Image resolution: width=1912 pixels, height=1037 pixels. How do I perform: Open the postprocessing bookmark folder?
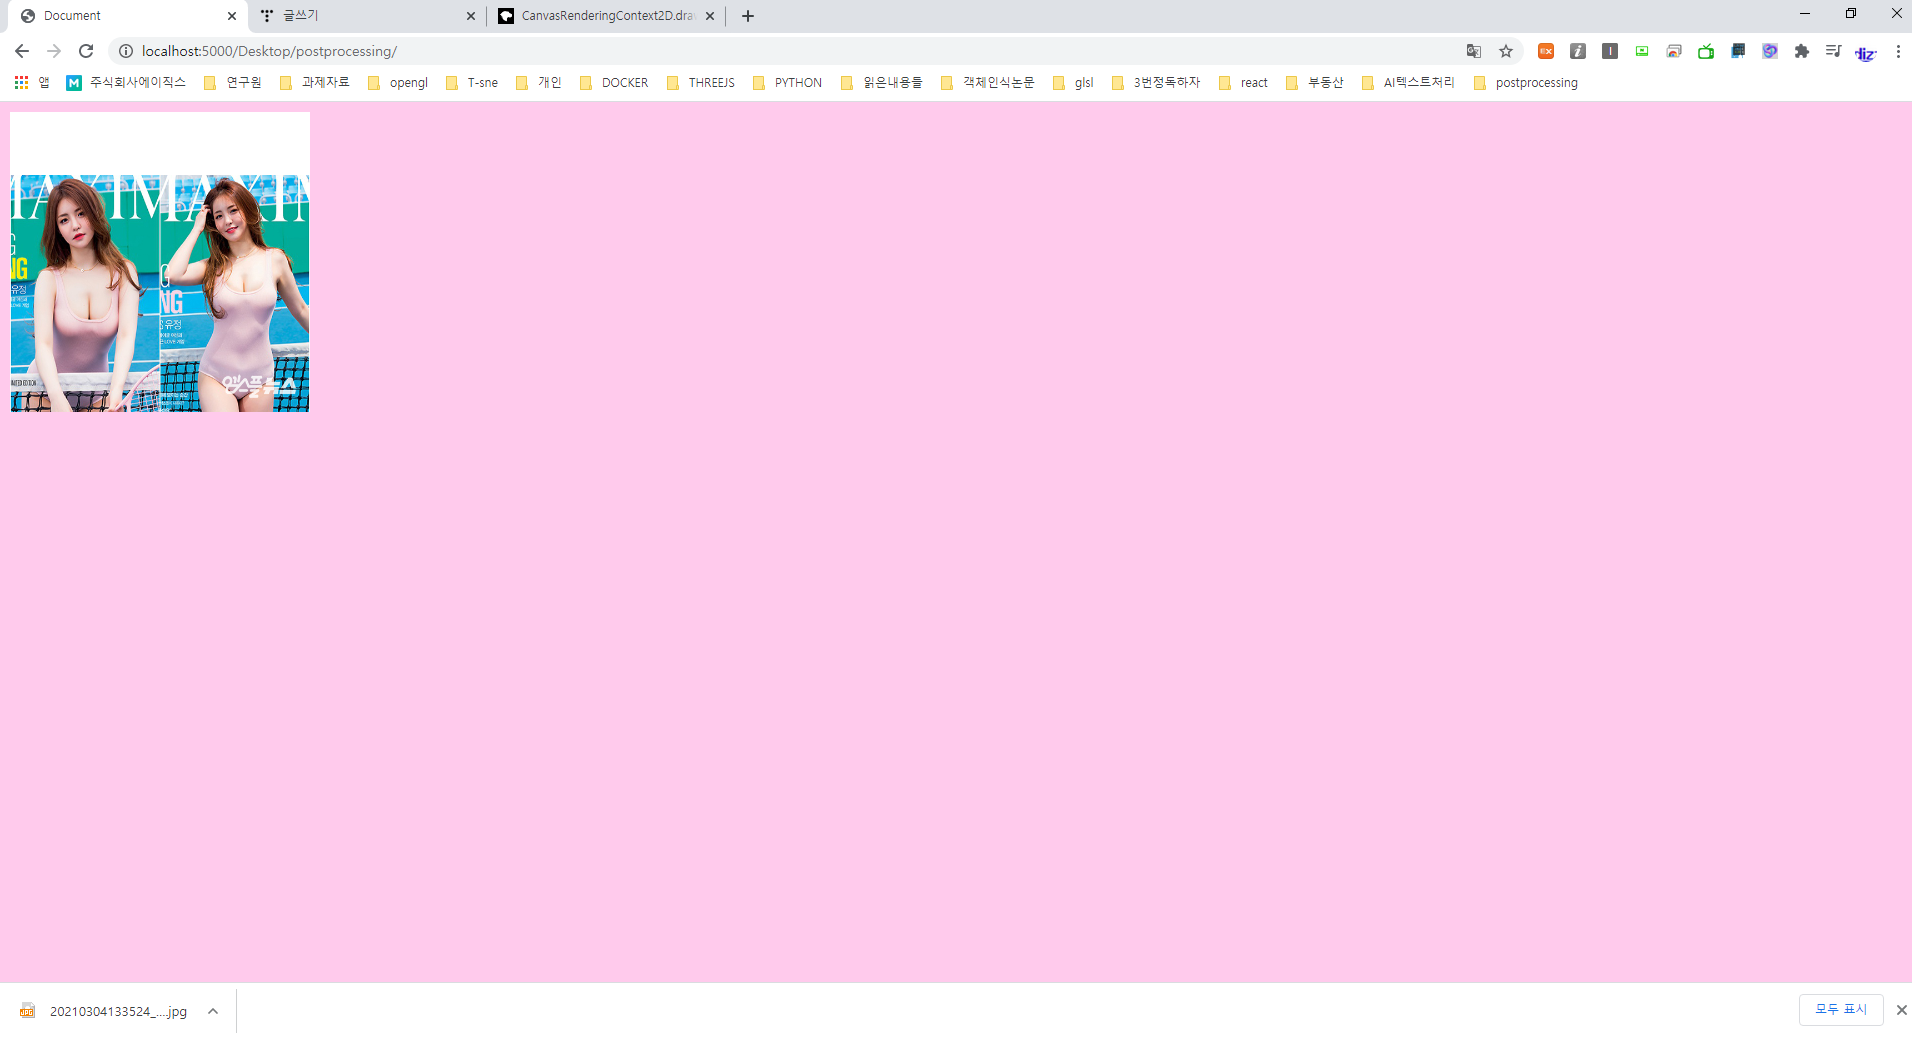(1526, 83)
